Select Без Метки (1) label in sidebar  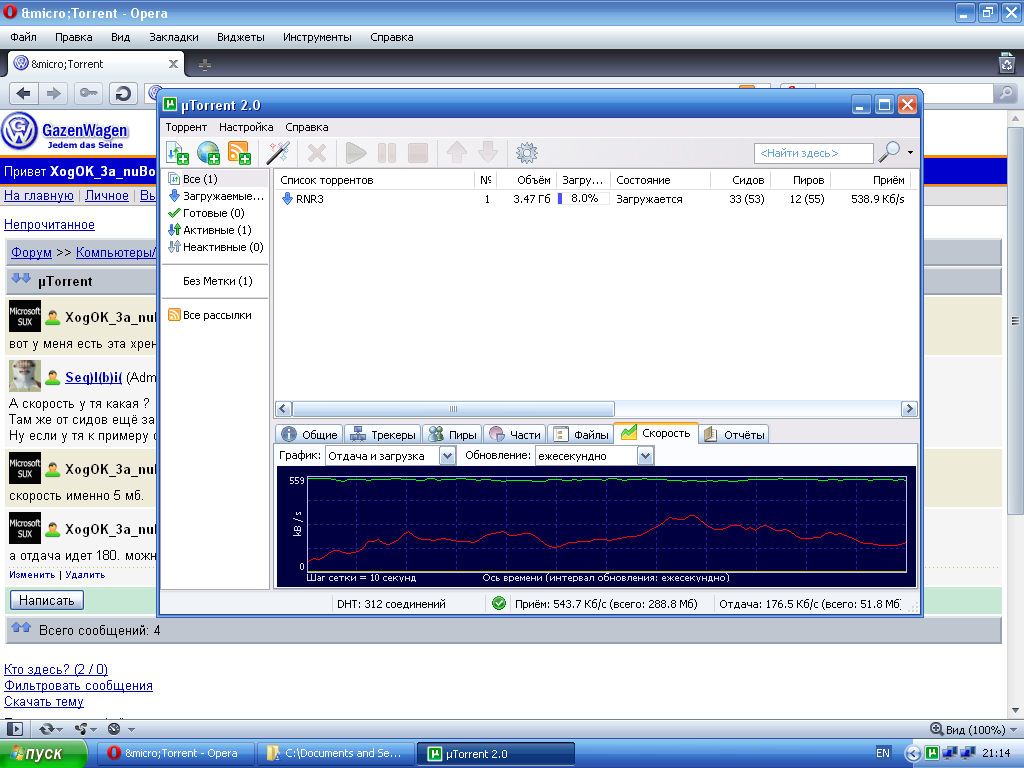click(216, 281)
